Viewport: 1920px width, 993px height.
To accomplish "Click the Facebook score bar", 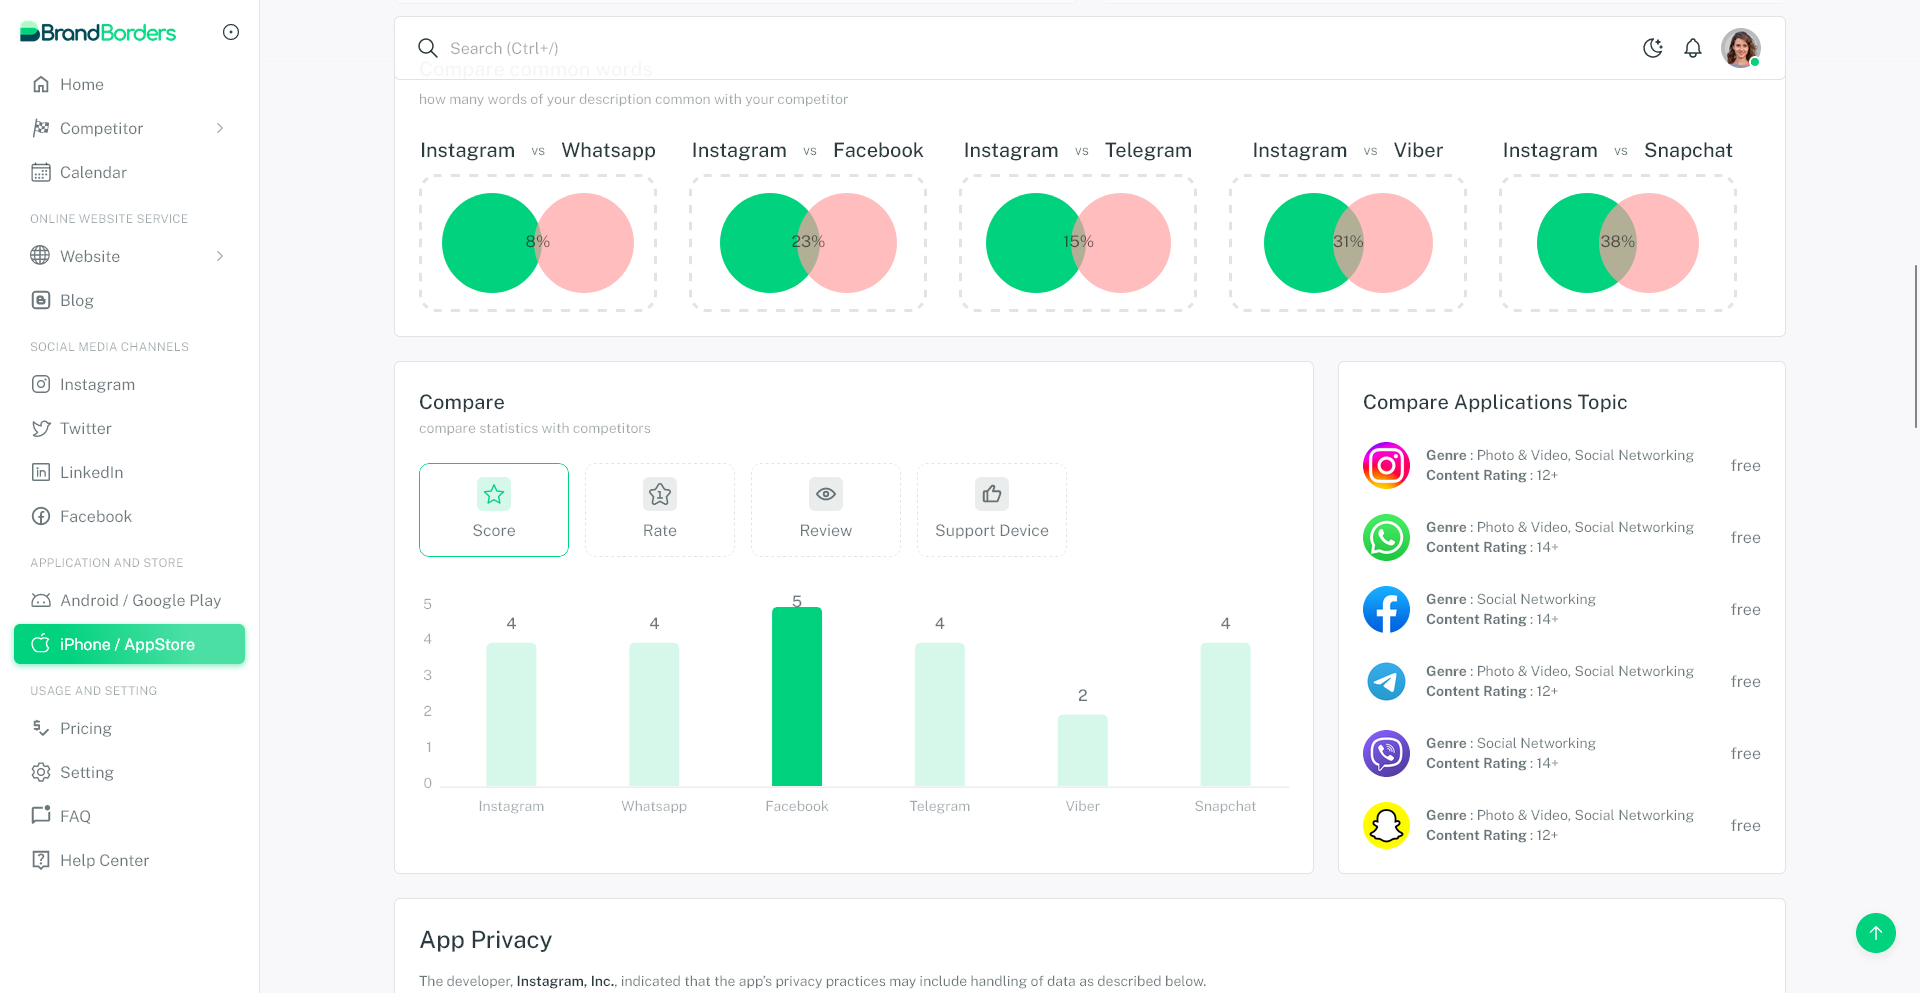I will (797, 697).
